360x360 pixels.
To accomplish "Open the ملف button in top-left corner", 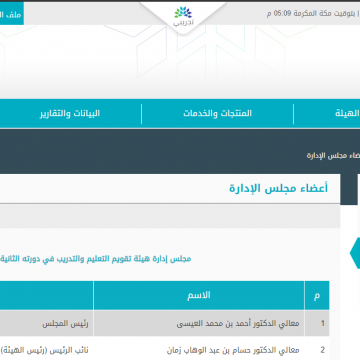I will 12,15.
